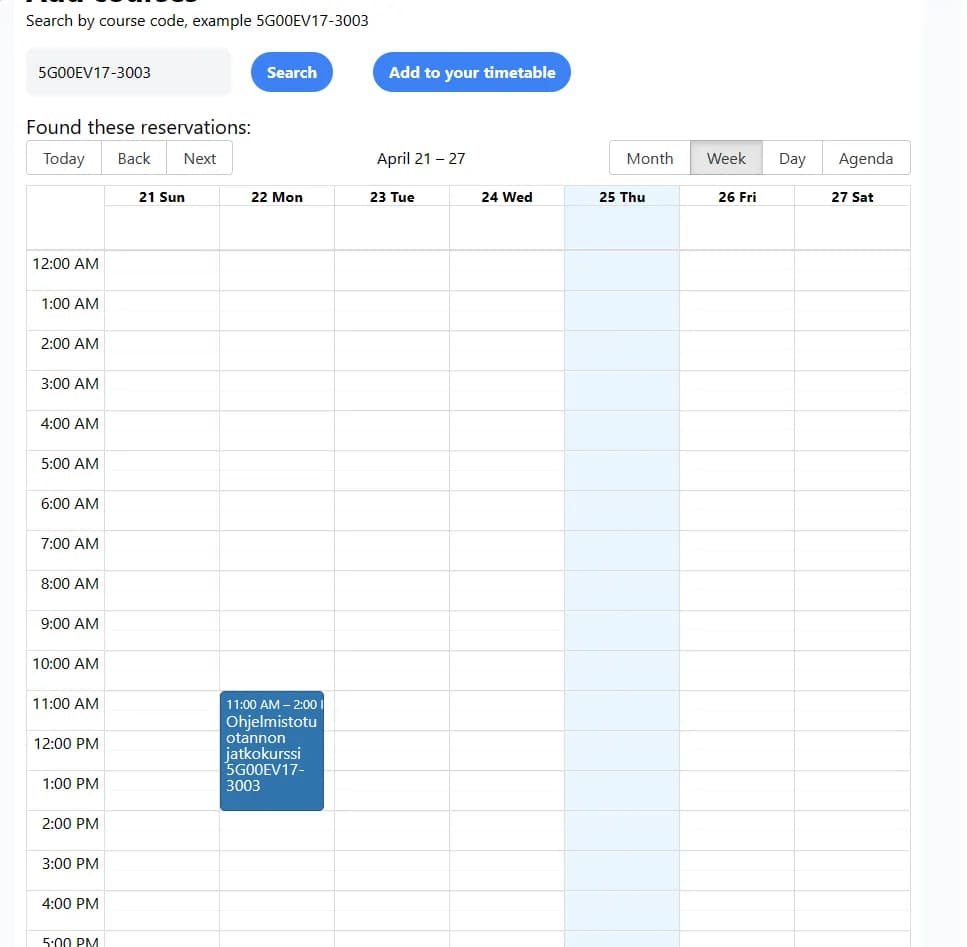This screenshot has height=947, width=967.
Task: Click Add to your timetable button
Action: point(472,72)
